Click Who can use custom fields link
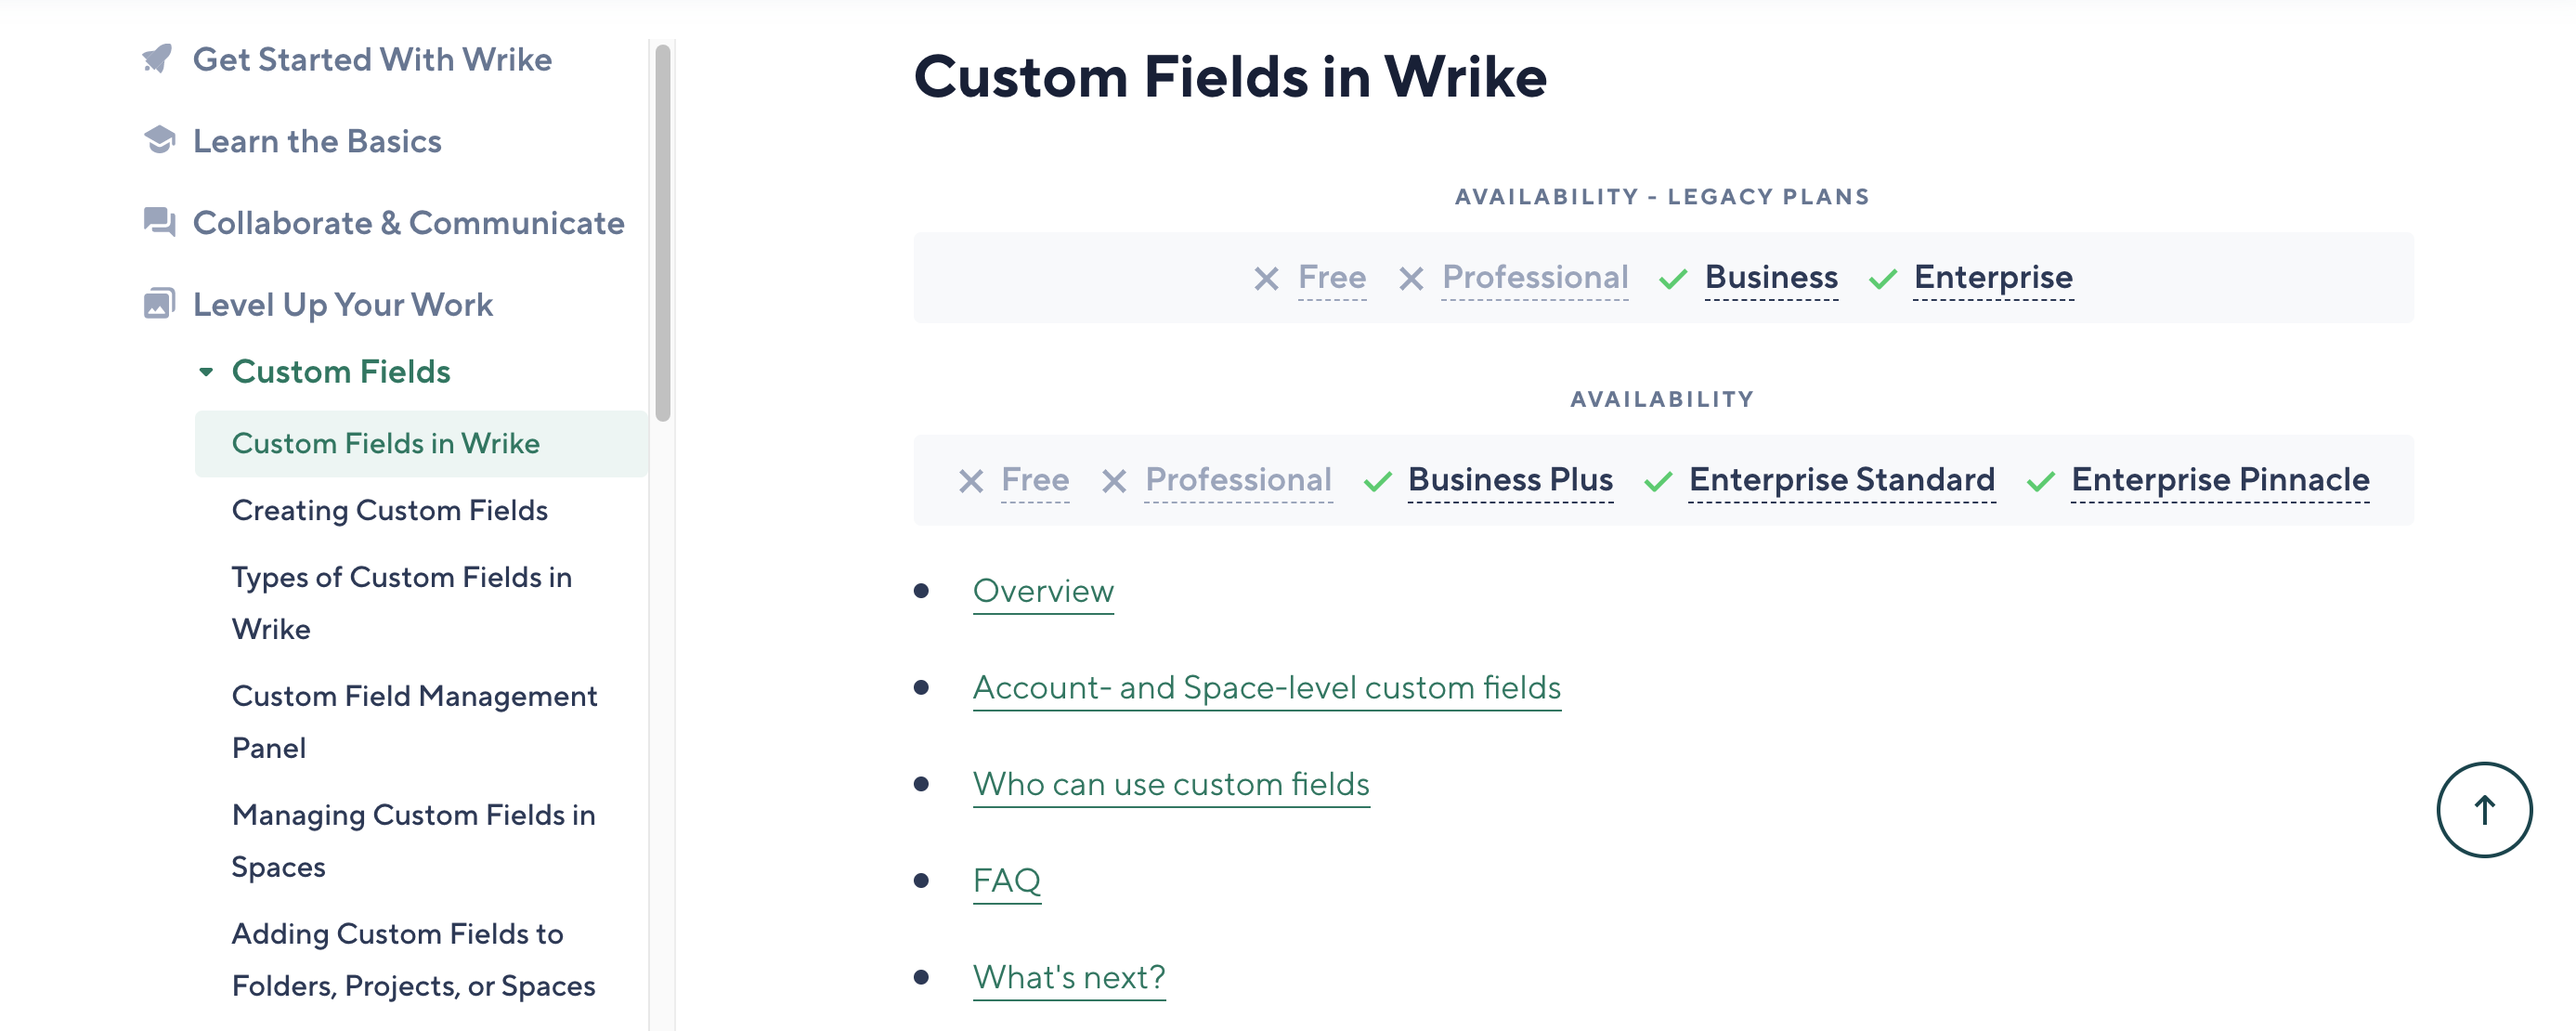Viewport: 2576px width, 1031px height. [x=1170, y=784]
